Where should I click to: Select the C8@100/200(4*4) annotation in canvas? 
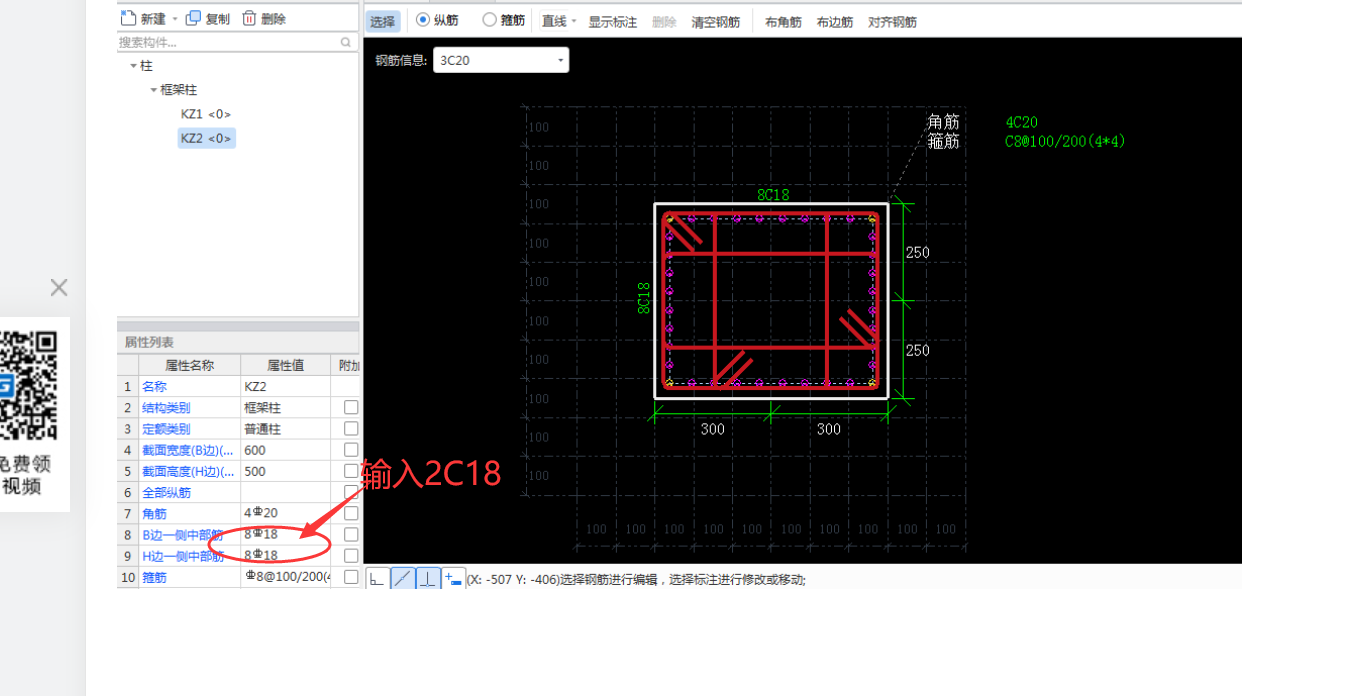[1065, 142]
